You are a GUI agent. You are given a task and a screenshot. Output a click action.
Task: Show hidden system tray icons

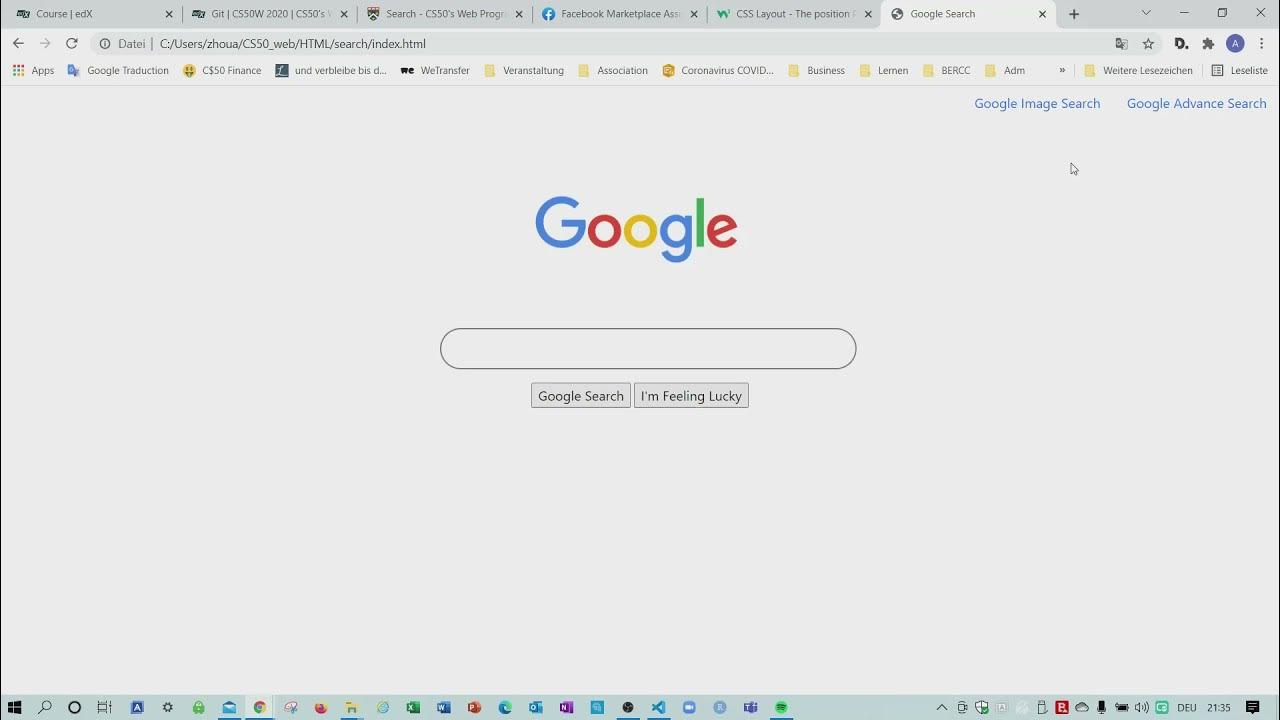[x=941, y=707]
